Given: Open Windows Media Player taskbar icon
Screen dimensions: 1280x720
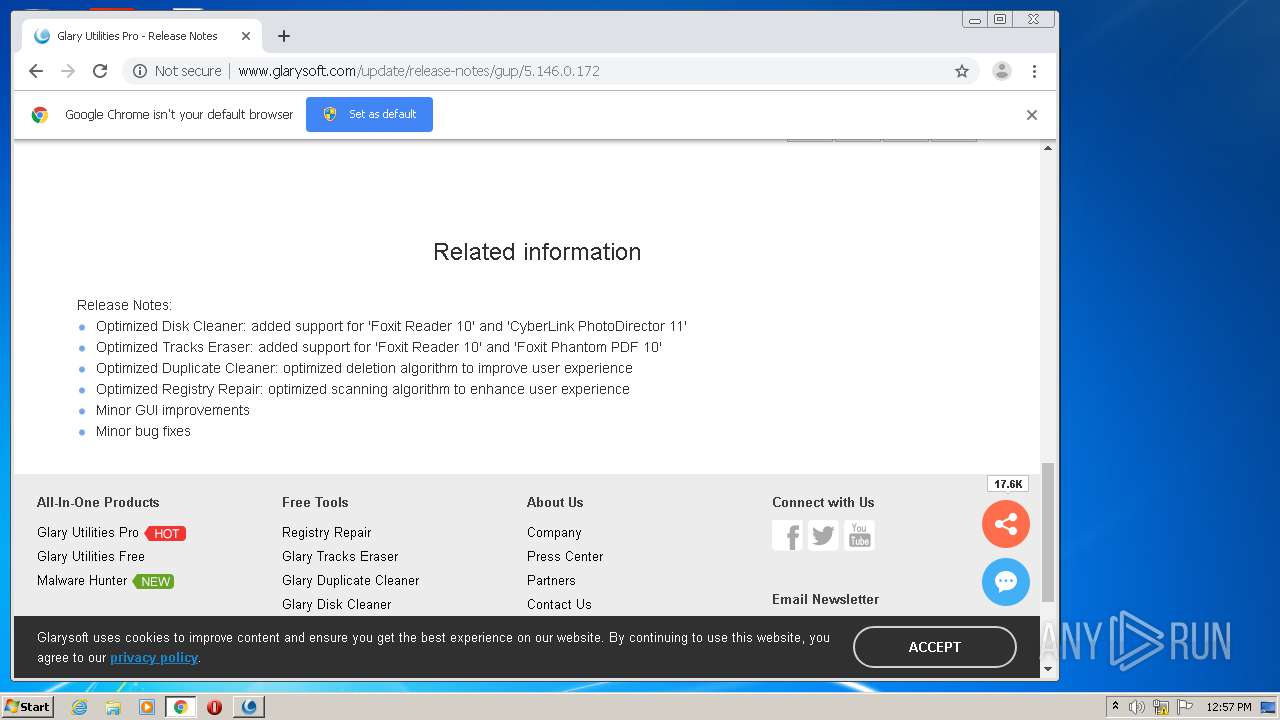Looking at the screenshot, I should point(147,707).
